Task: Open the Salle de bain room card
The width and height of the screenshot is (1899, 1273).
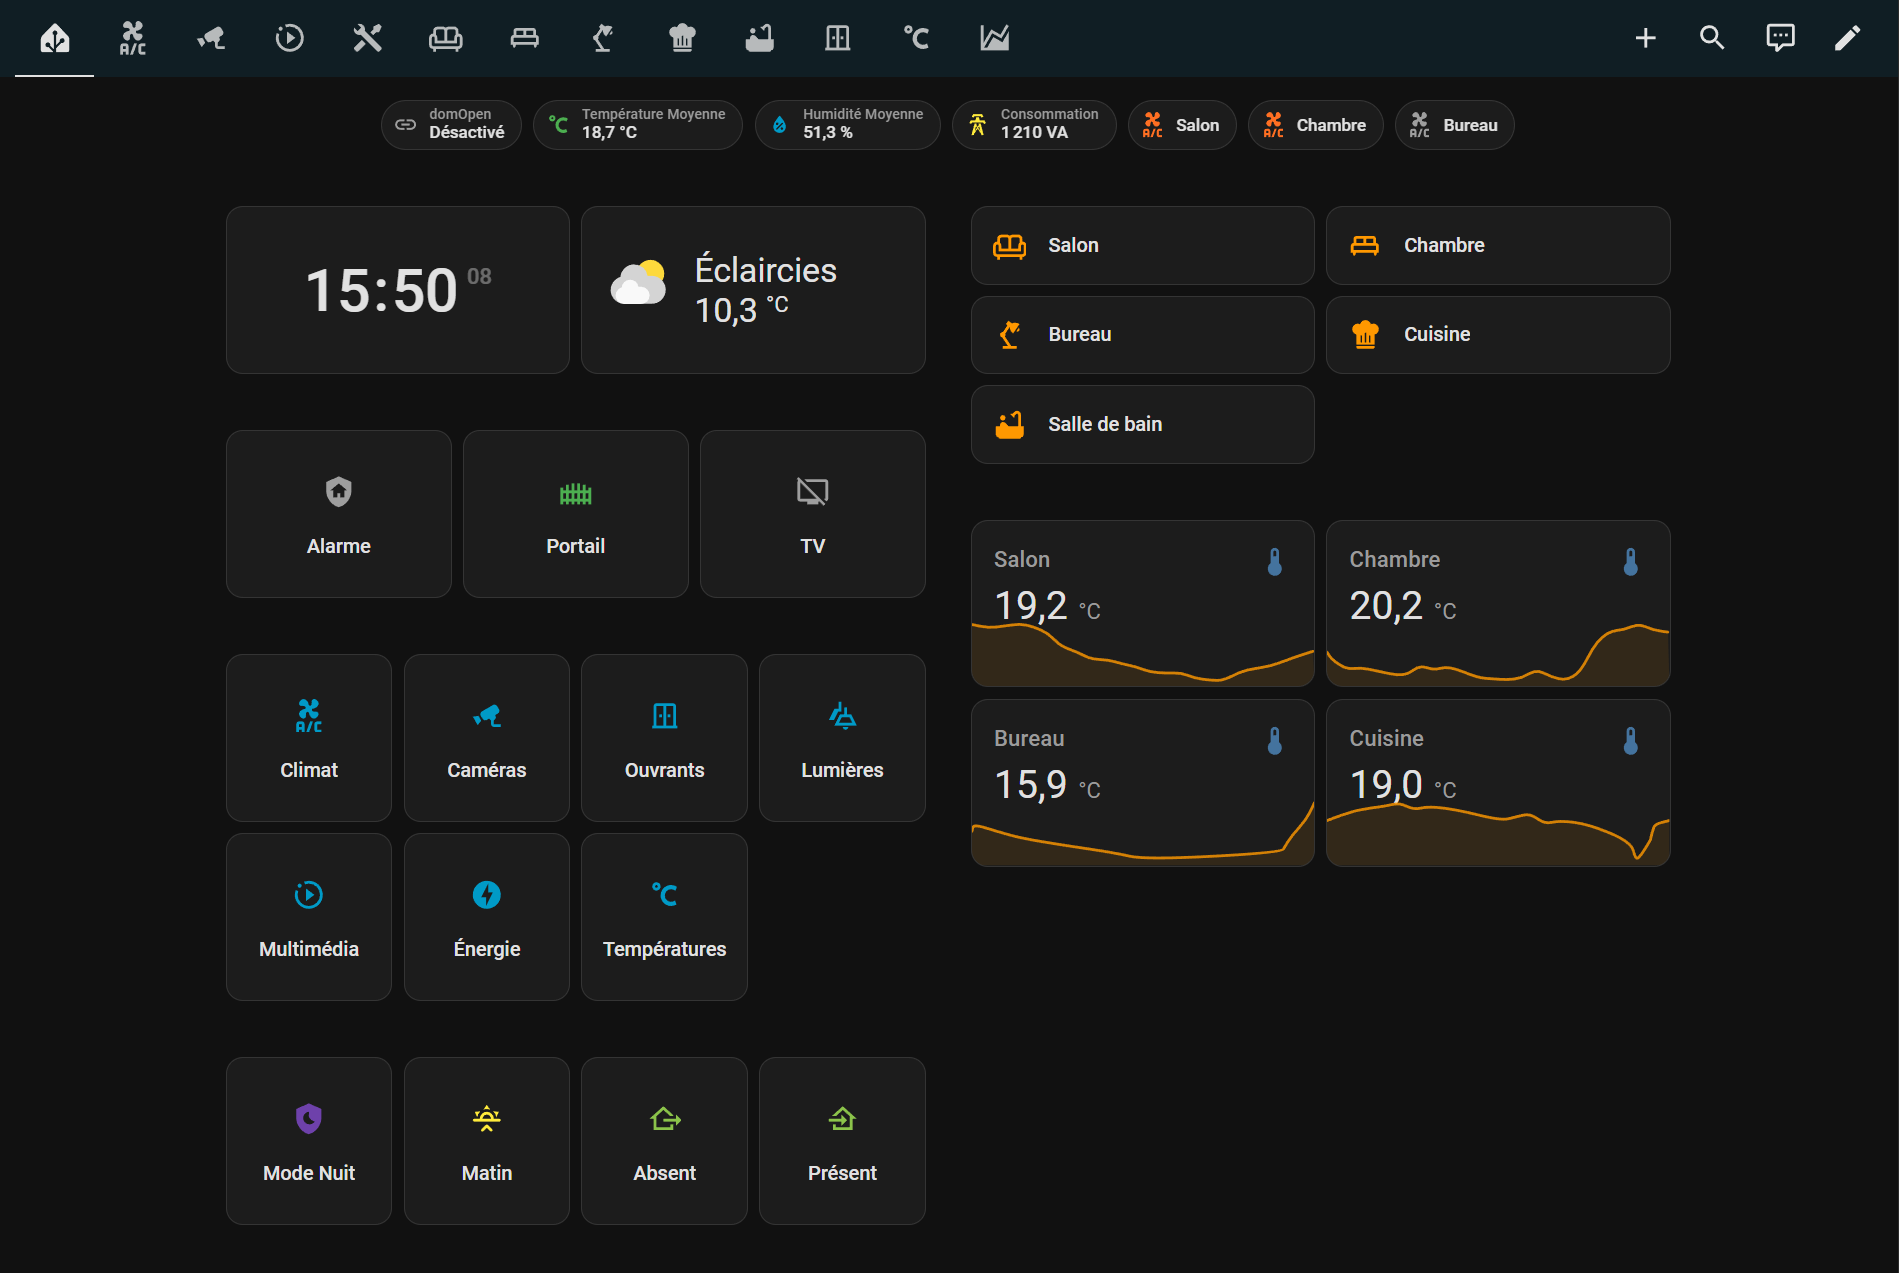Action: [x=1142, y=424]
